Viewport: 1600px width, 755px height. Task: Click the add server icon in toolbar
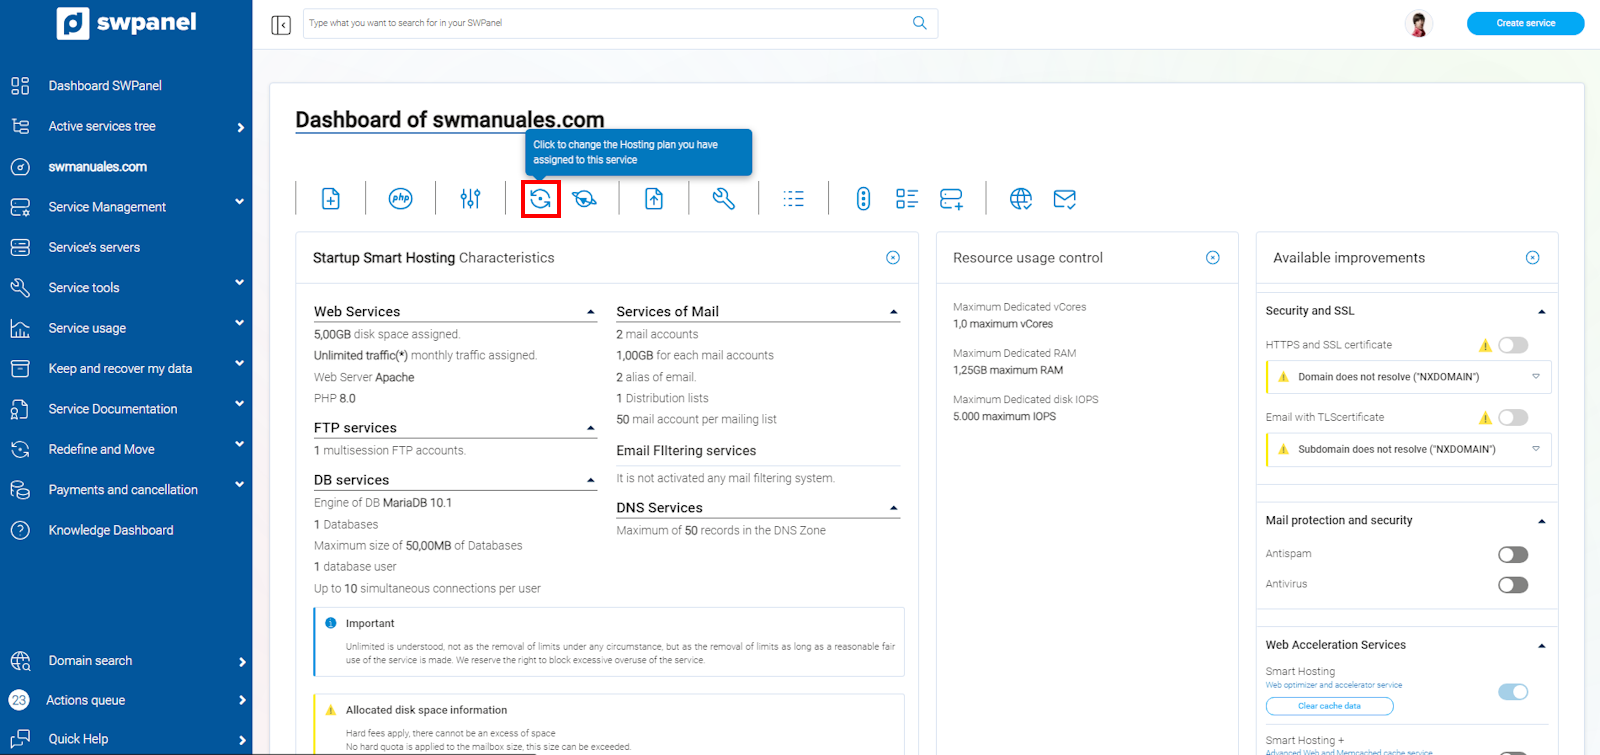pos(951,199)
